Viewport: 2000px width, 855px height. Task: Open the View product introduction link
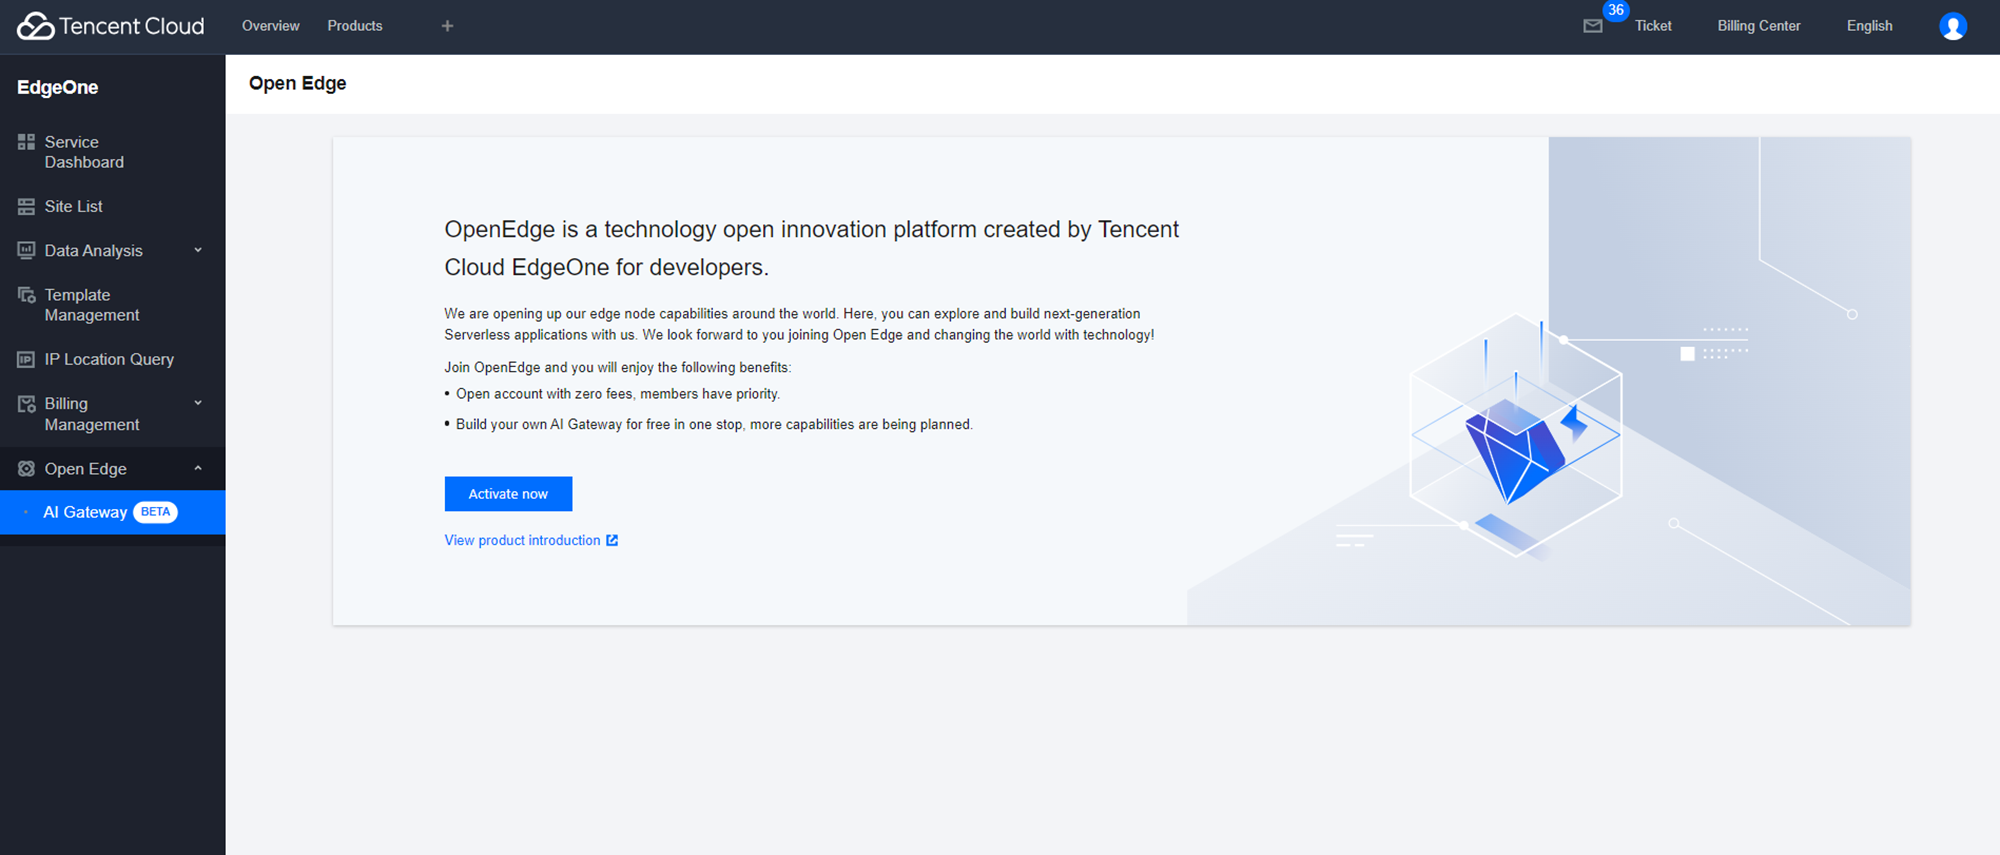pyautogui.click(x=522, y=540)
